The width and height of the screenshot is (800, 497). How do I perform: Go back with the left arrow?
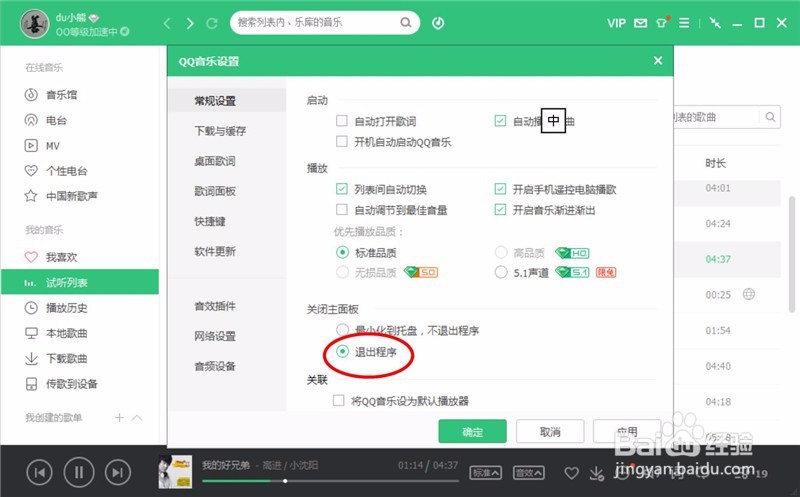[167, 23]
